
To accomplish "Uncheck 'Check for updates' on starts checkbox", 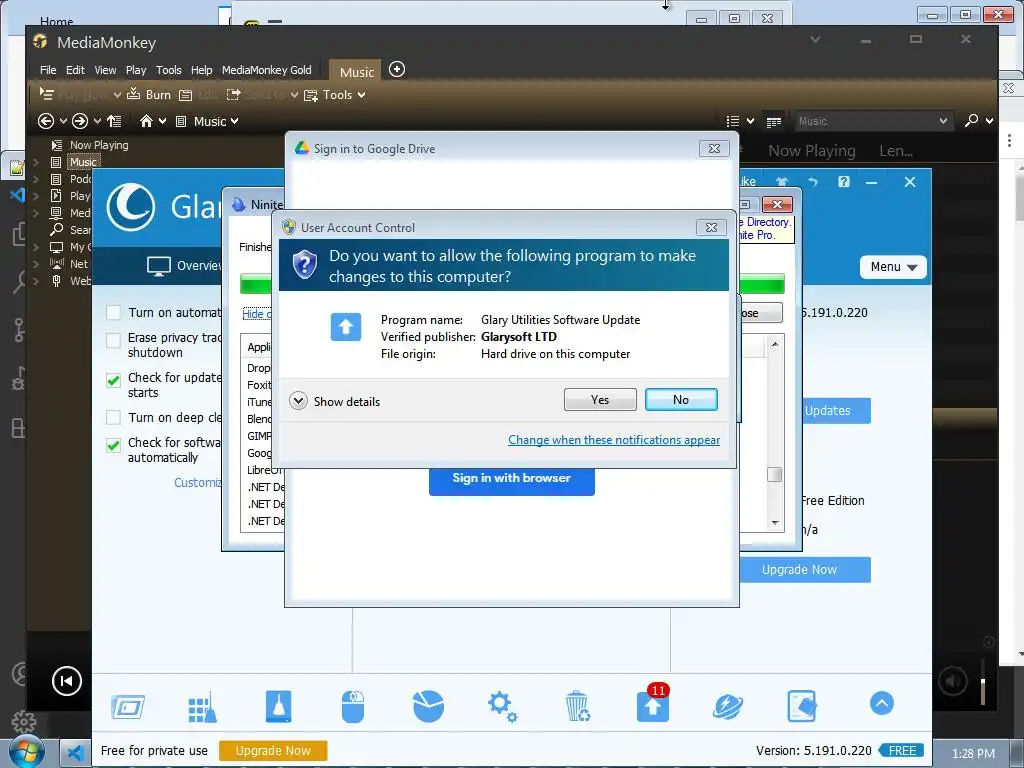I will click(114, 381).
